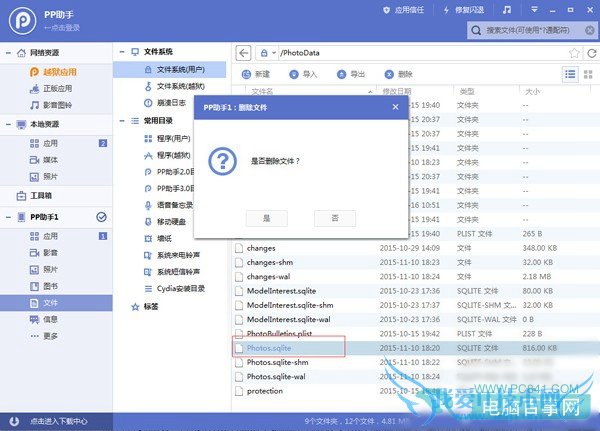Switch to list view

[x=570, y=74]
